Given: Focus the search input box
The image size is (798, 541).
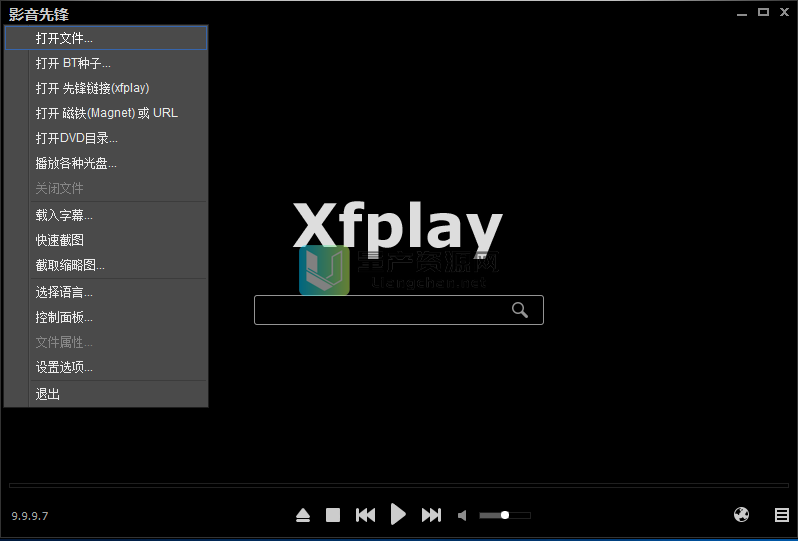Looking at the screenshot, I should [x=398, y=310].
